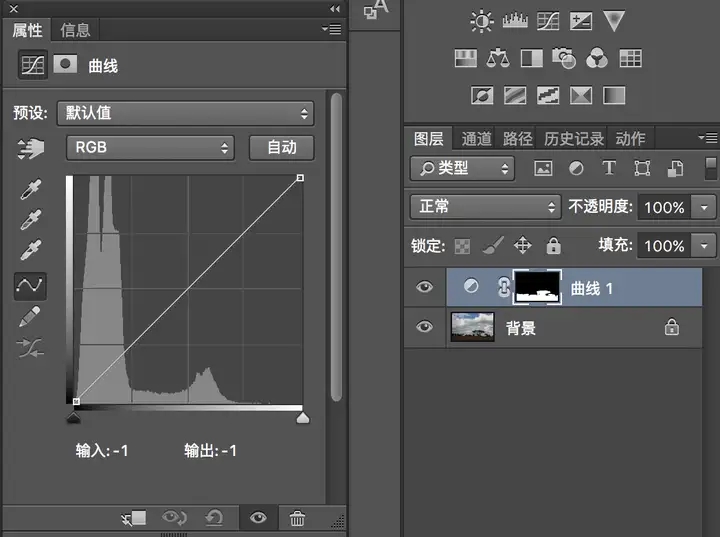Open the text character panel icon

coord(376,9)
